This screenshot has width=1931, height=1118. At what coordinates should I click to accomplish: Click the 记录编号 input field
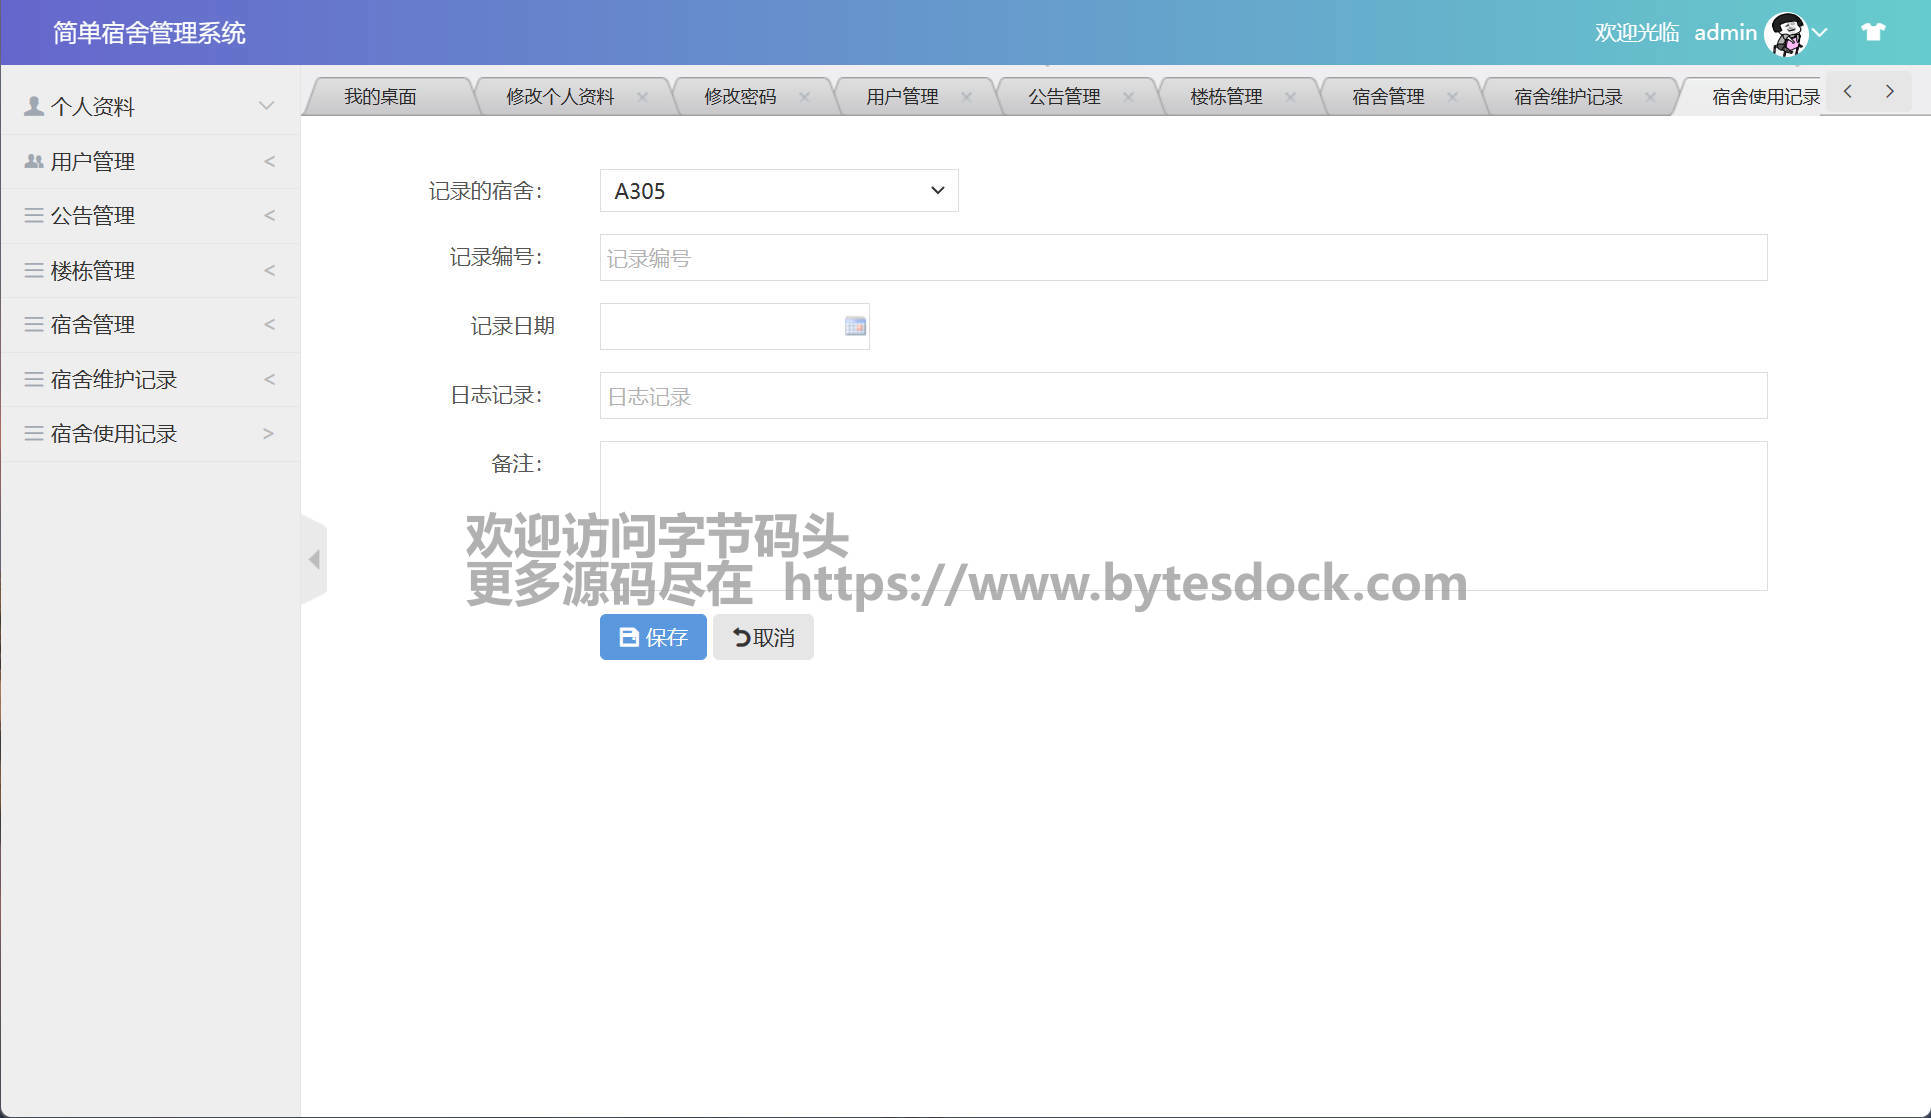(x=1183, y=258)
